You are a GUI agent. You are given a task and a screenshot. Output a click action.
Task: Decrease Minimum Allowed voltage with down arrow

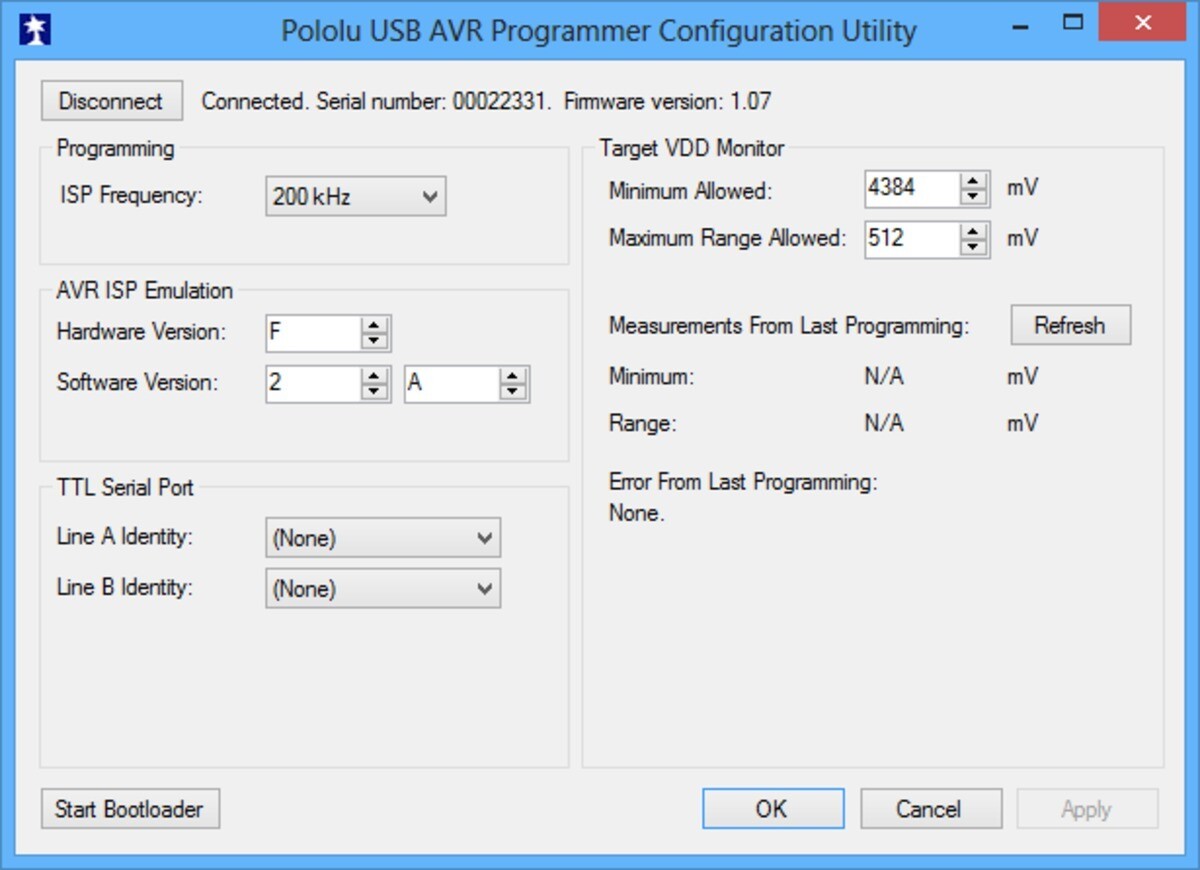(x=973, y=196)
